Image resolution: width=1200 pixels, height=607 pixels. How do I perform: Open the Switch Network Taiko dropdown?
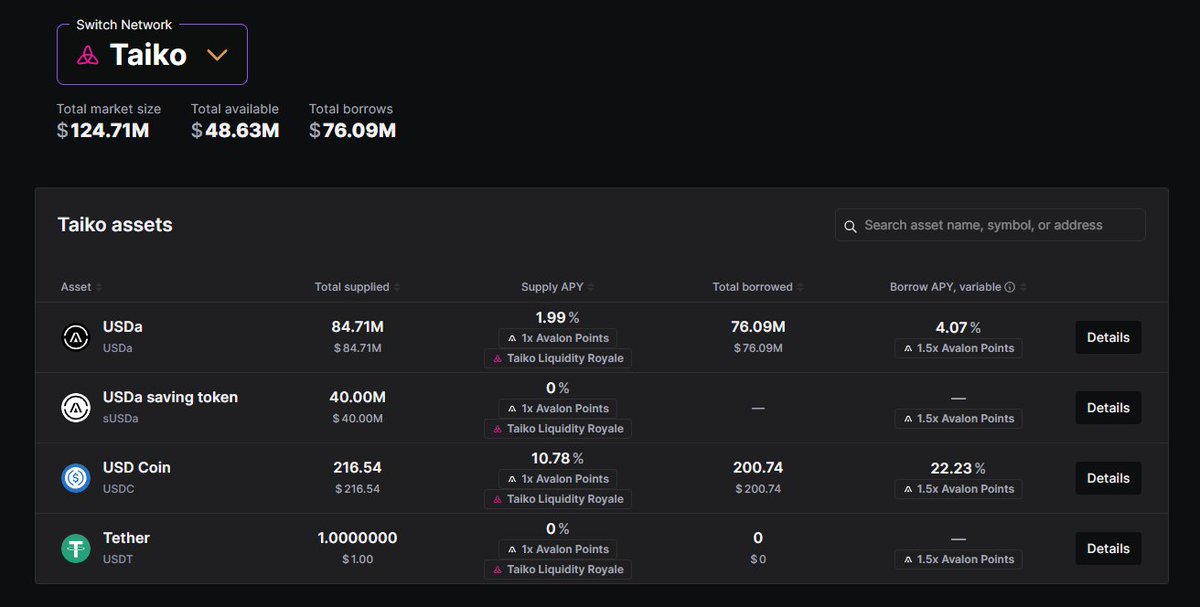pos(152,54)
